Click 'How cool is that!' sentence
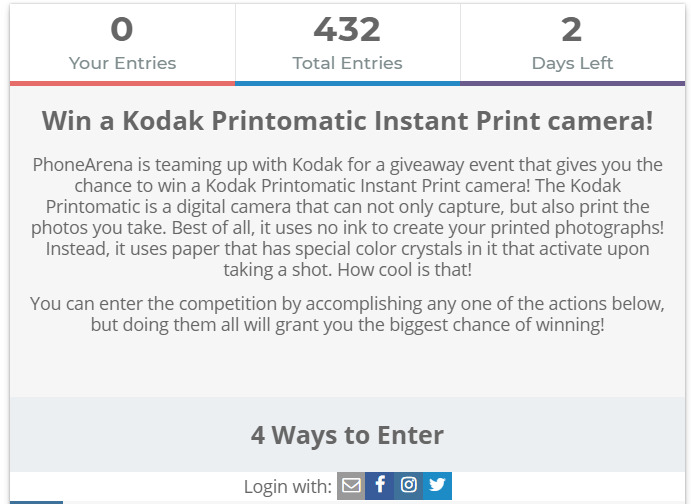The image size is (691, 504). coord(405,270)
